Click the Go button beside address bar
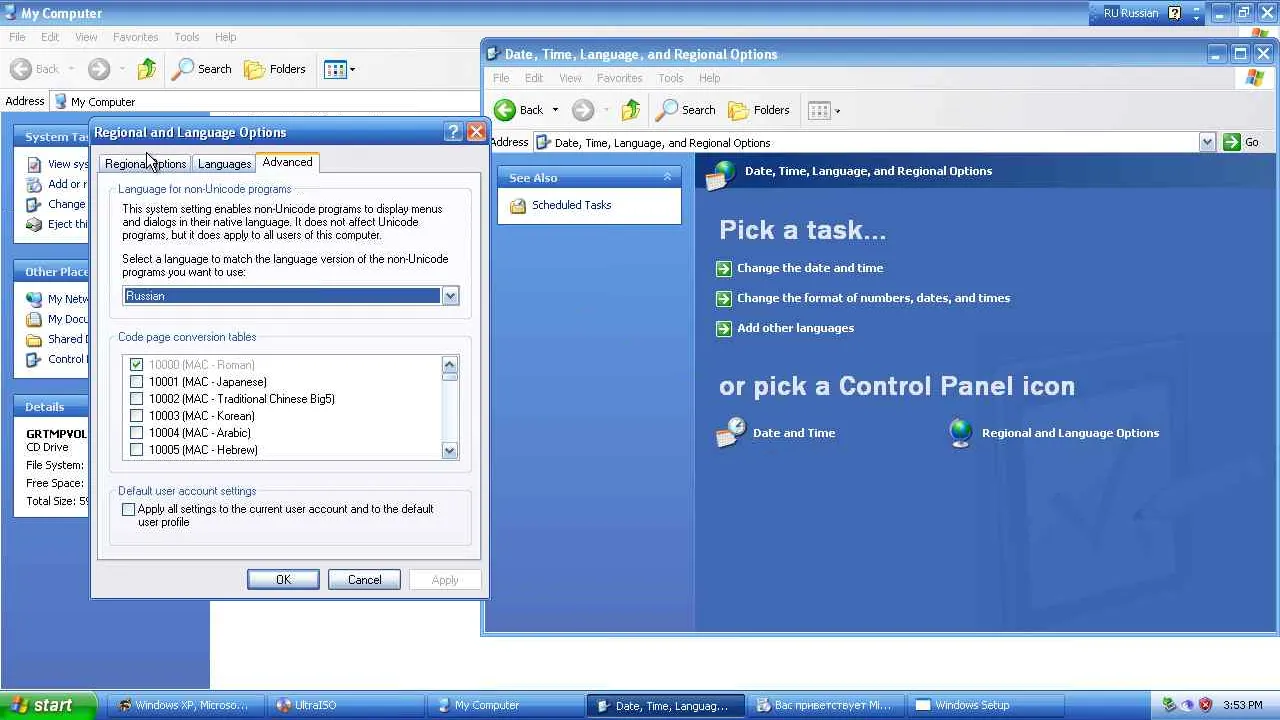1280x720 pixels. (x=1241, y=142)
